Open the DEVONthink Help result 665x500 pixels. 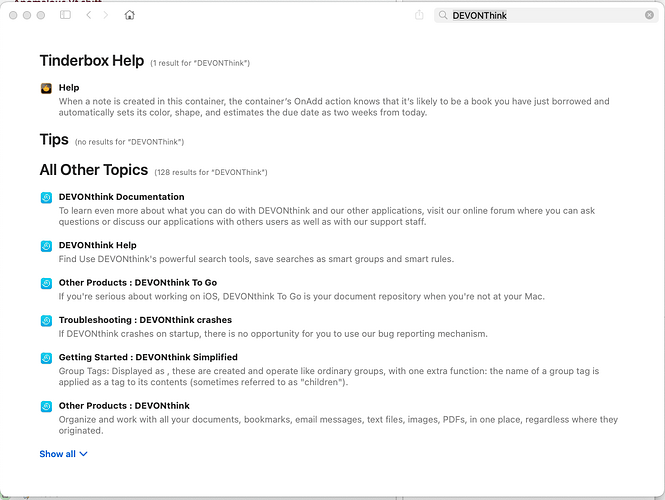click(97, 245)
